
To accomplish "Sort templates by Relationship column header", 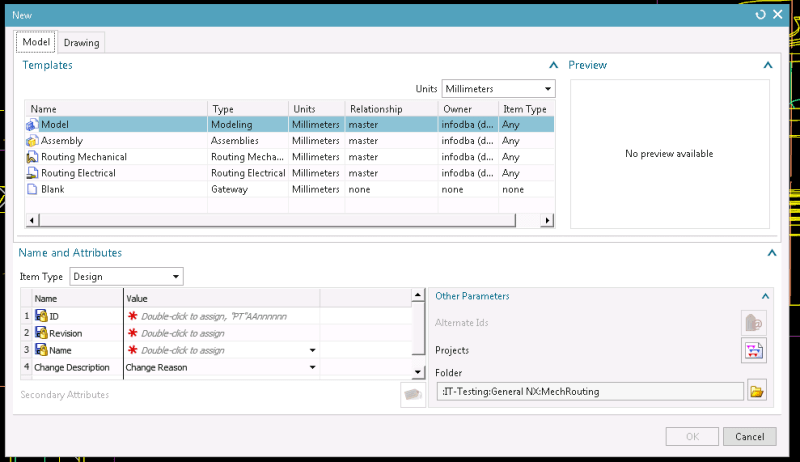I will (x=391, y=109).
